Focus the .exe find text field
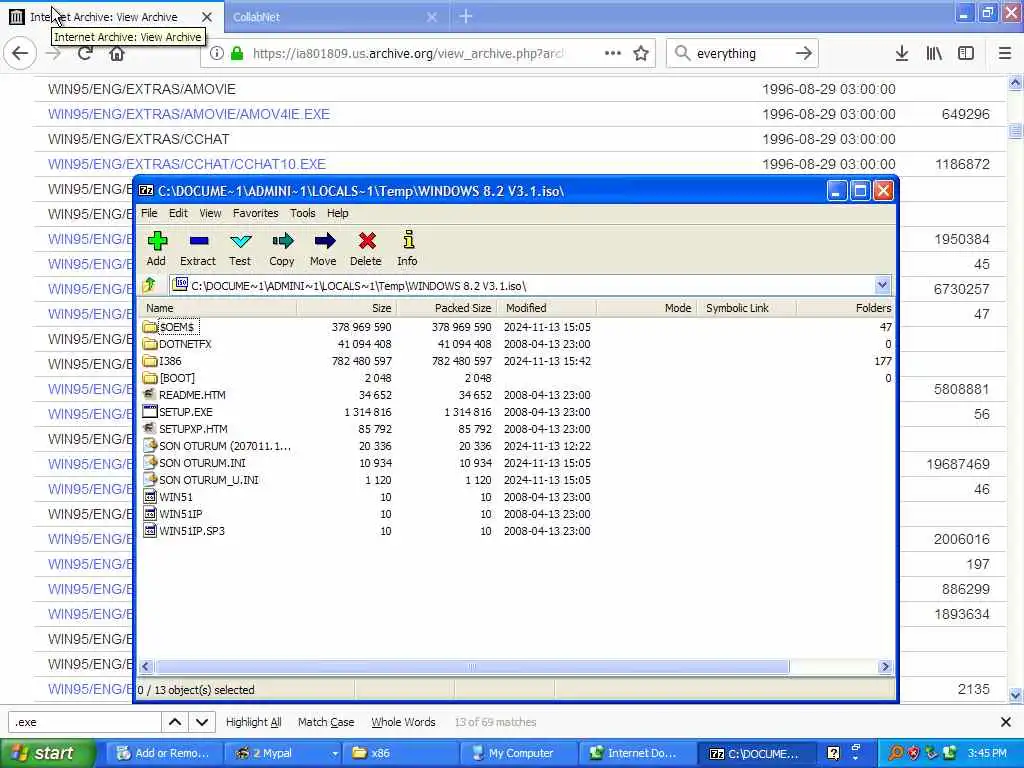This screenshot has height=768, width=1024. (84, 722)
